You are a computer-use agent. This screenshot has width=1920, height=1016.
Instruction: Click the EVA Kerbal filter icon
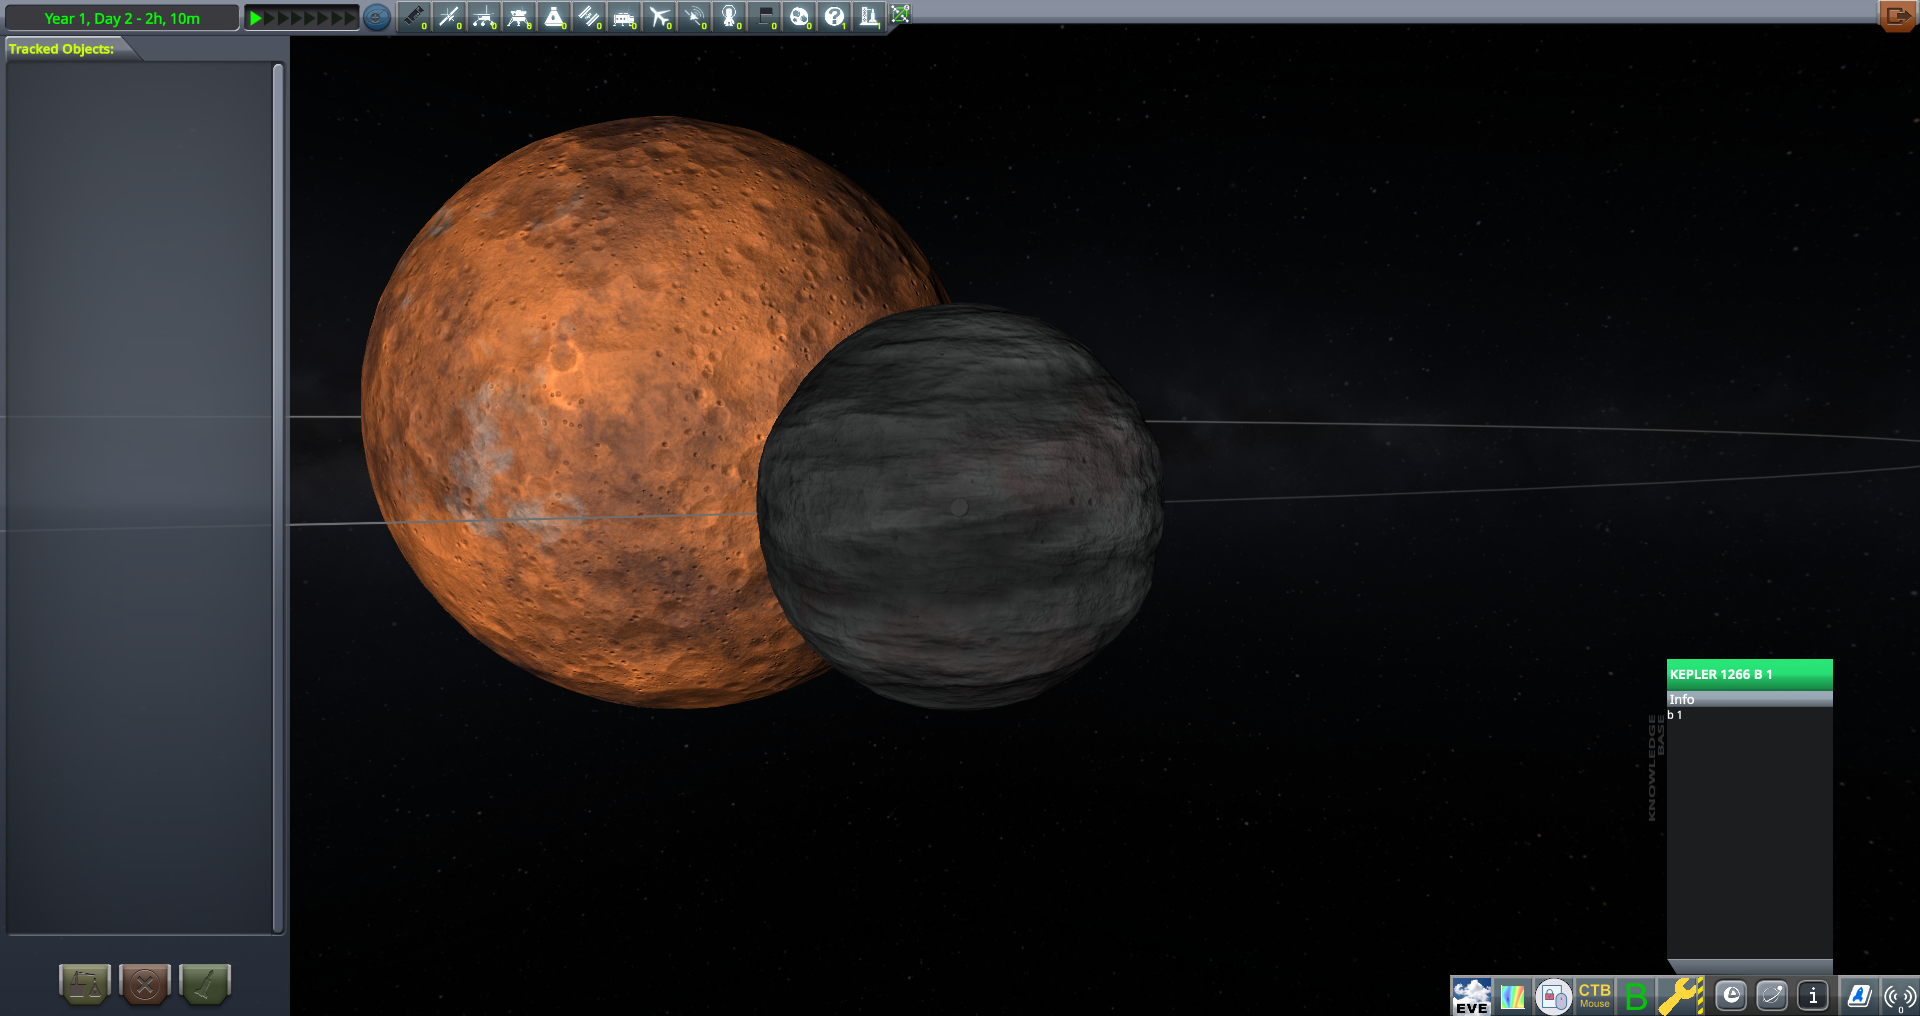point(730,17)
